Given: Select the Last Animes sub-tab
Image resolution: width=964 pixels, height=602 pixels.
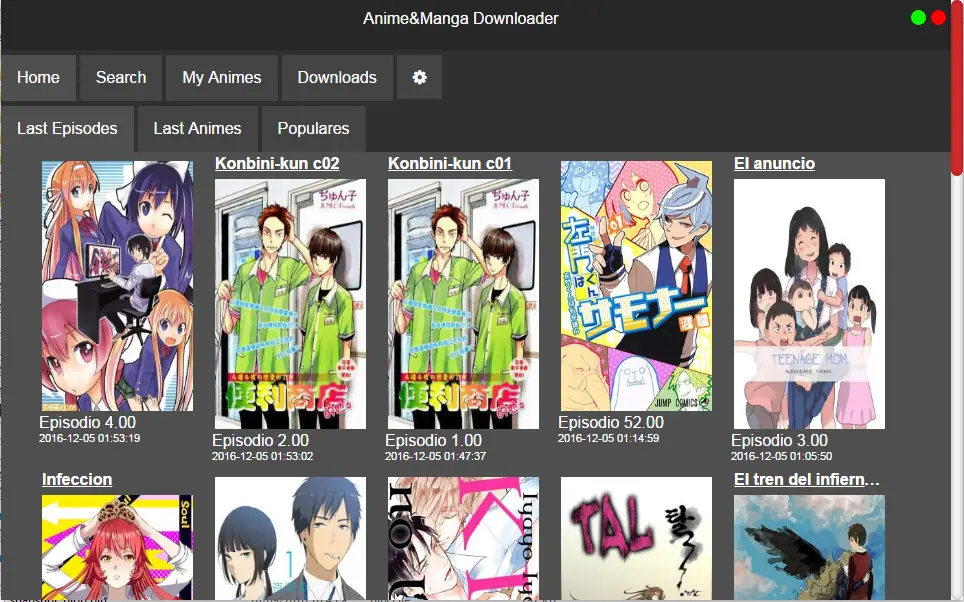Looking at the screenshot, I should 197,129.
